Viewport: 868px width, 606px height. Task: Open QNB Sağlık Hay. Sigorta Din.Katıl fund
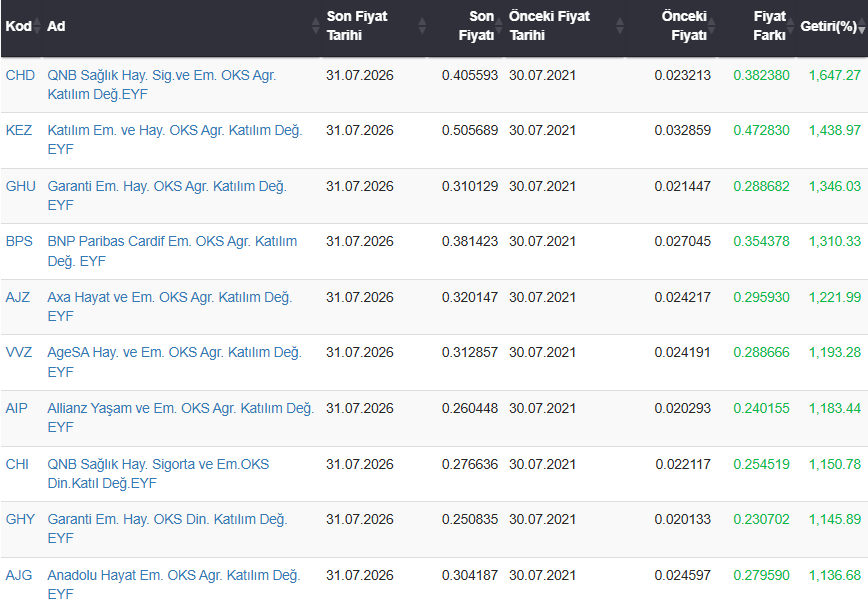(x=158, y=473)
